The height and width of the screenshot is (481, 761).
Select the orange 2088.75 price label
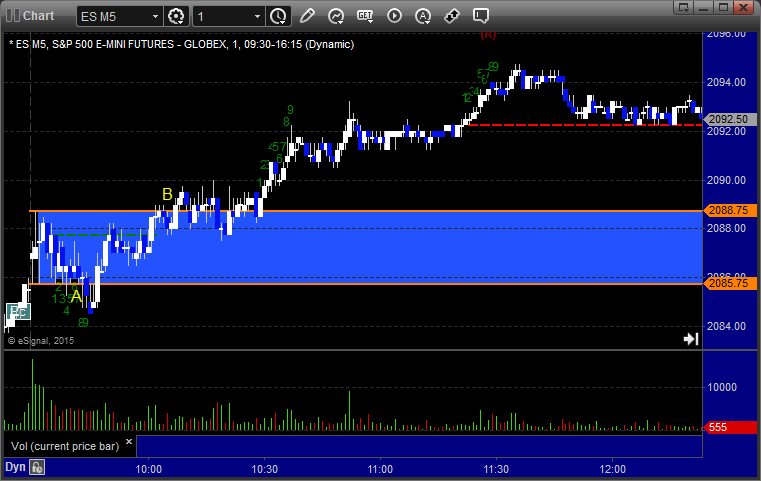[729, 210]
